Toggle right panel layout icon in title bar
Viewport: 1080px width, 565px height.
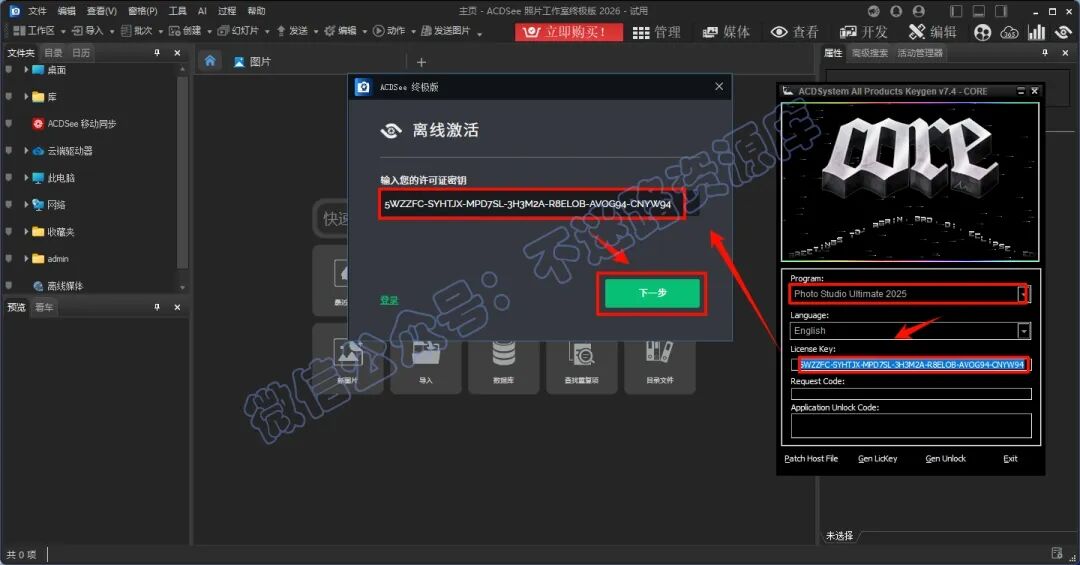pyautogui.click(x=1001, y=11)
